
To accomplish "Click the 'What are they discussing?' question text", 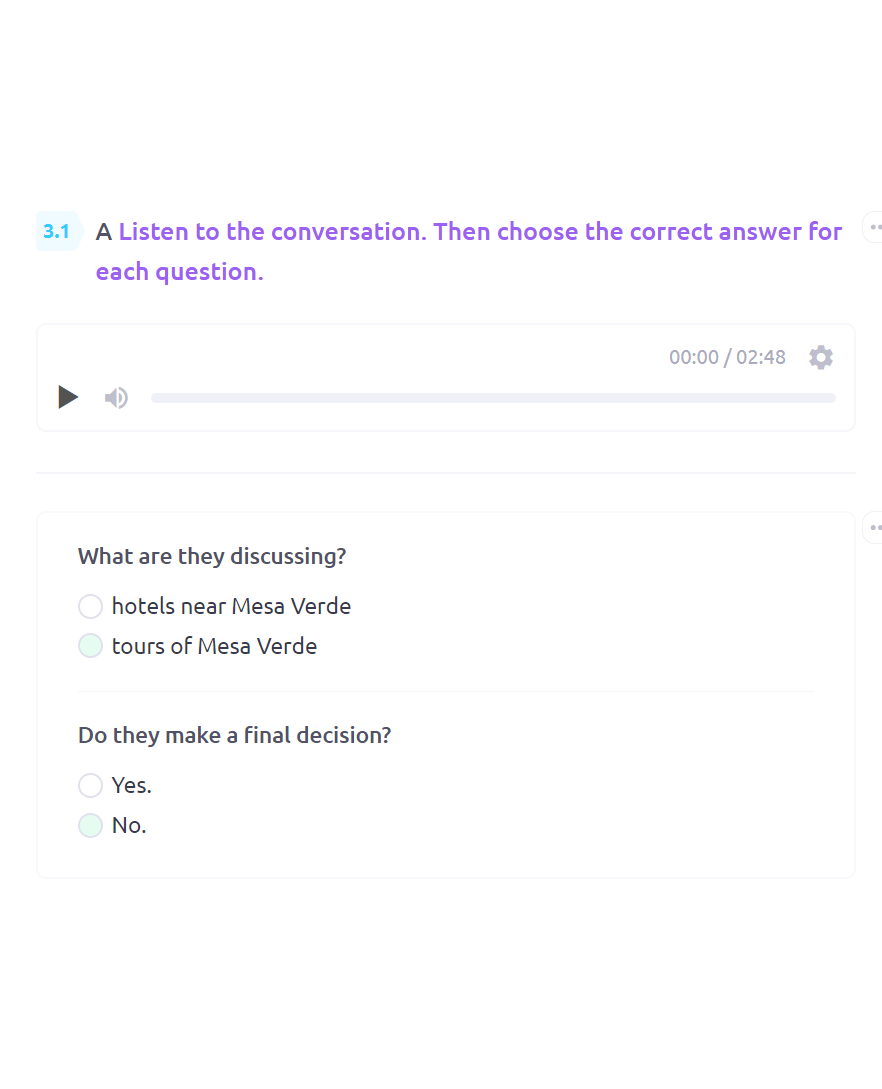I will coord(212,556).
